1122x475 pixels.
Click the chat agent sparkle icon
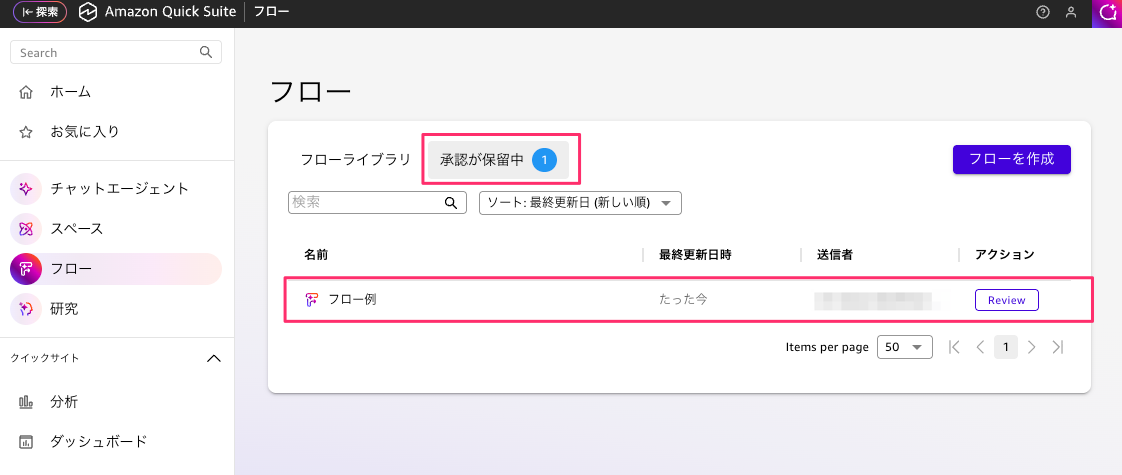[26, 189]
